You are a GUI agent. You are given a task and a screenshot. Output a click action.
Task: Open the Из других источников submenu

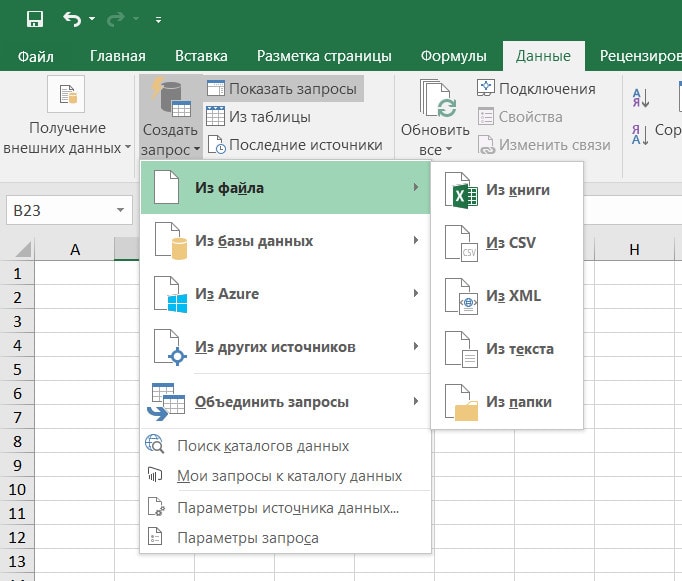tap(285, 347)
